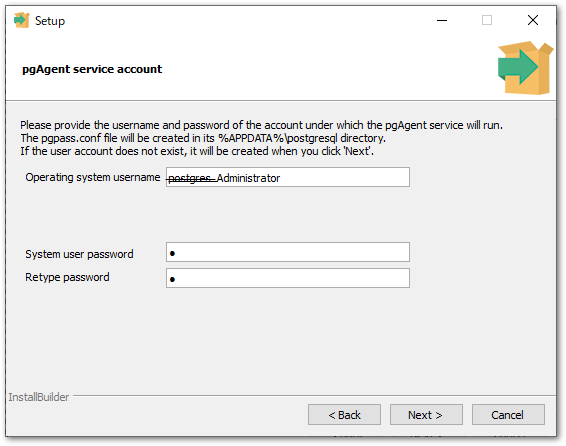Click the Setup installer icon in title bar
The height and width of the screenshot is (446, 566).
pos(21,20)
